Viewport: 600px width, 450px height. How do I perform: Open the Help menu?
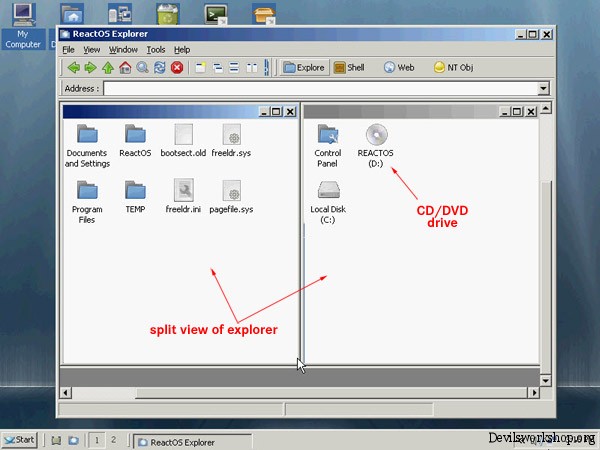[182, 50]
